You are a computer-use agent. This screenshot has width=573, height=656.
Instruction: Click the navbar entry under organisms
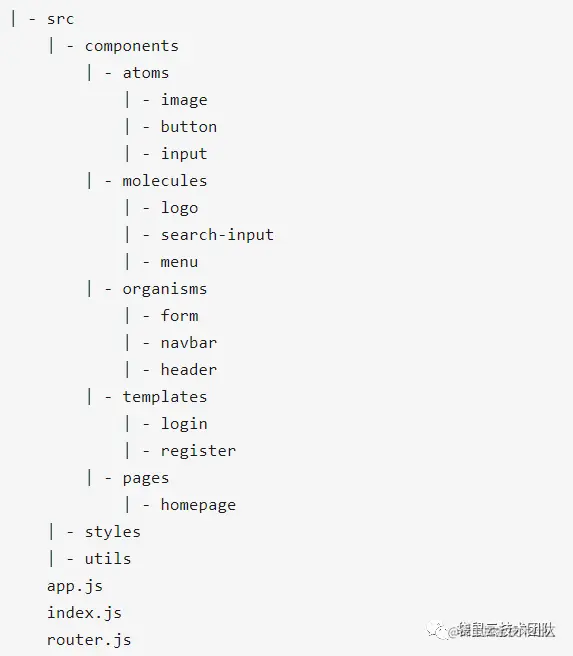189,343
